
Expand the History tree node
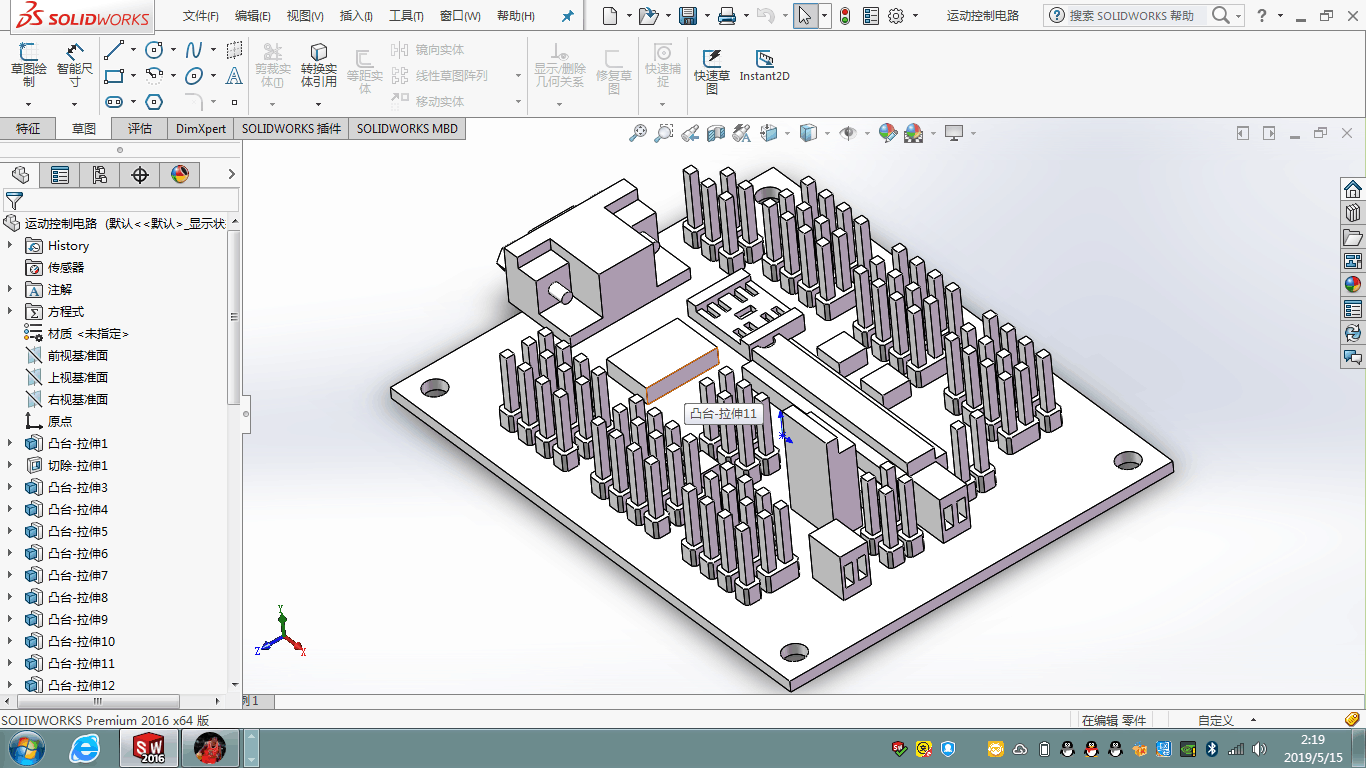pyautogui.click(x=11, y=245)
